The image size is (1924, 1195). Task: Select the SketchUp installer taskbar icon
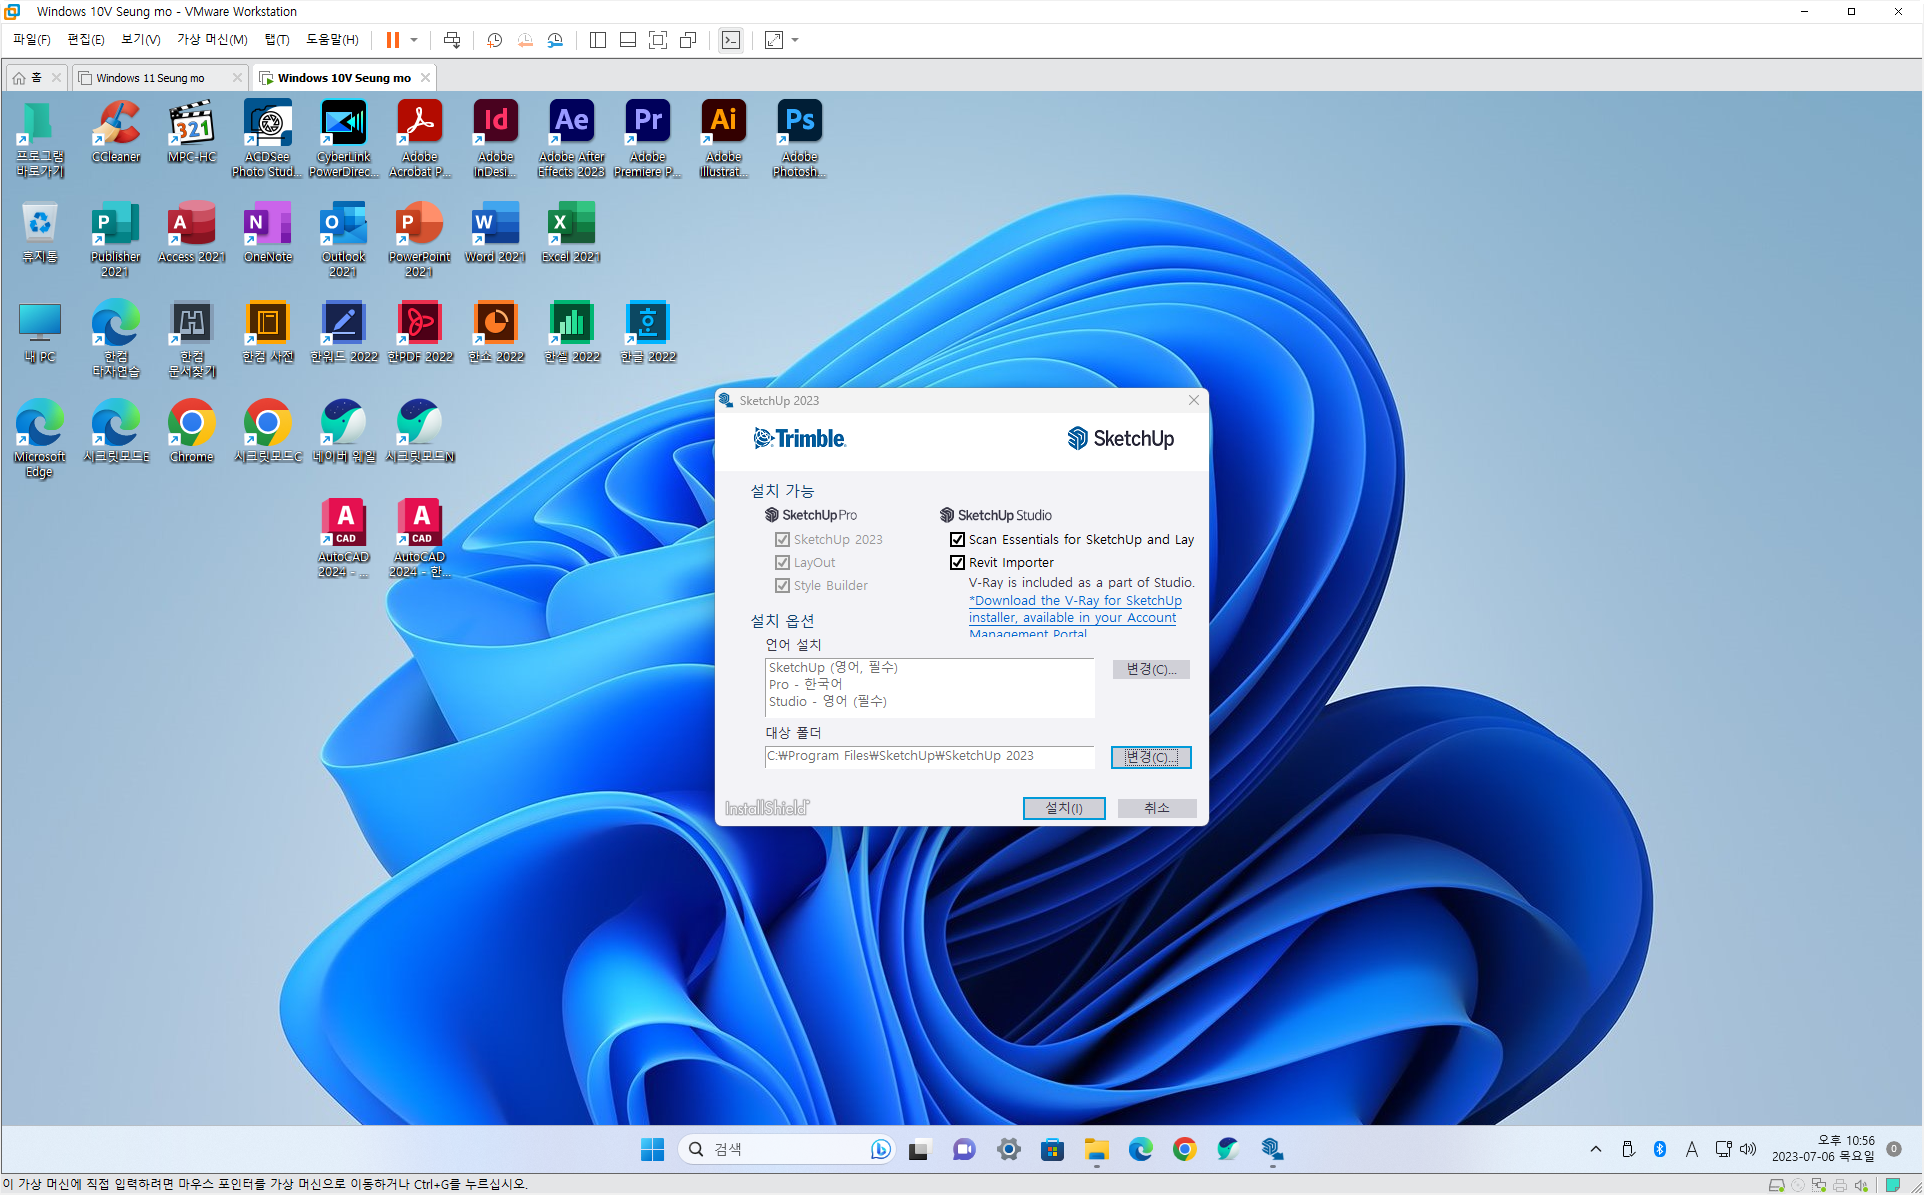point(1271,1149)
